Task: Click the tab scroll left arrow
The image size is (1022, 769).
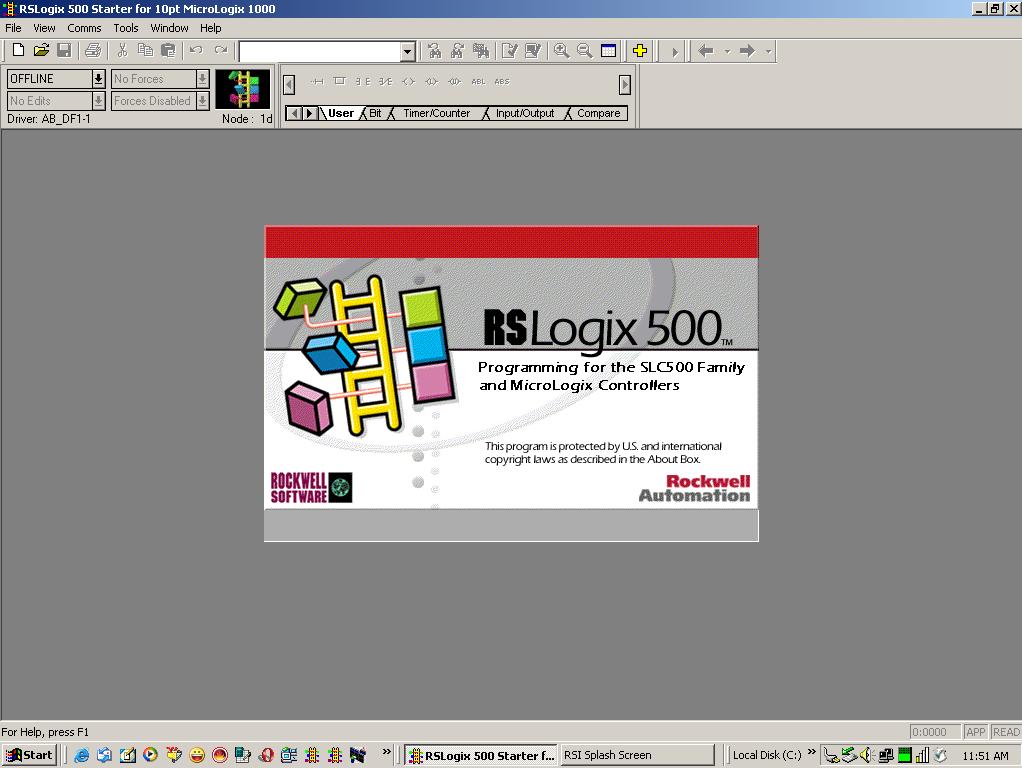Action: pyautogui.click(x=295, y=113)
